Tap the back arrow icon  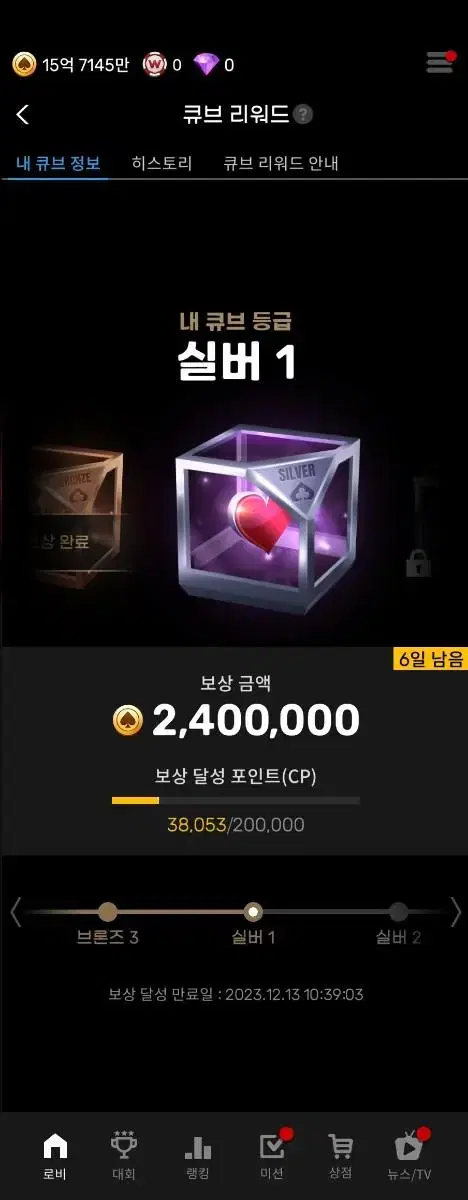point(23,115)
